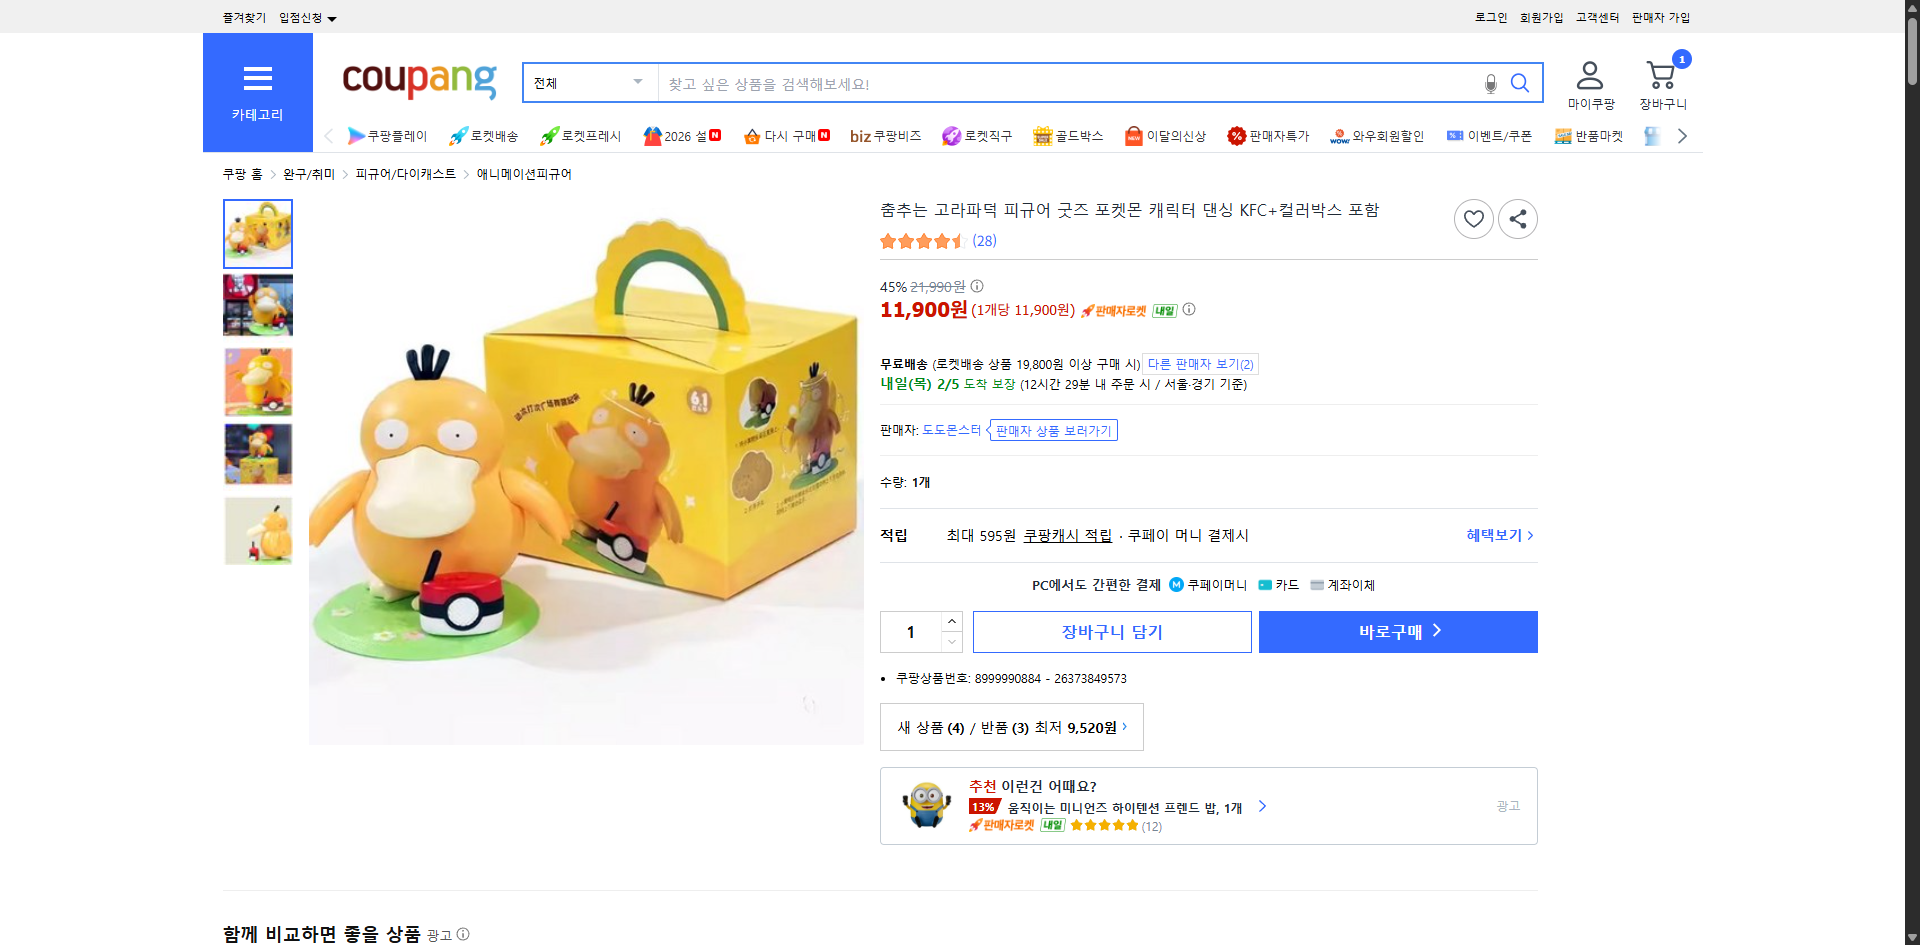Click the right chevron to reveal more categories
Screen dimensions: 1920x945
coord(1683,136)
